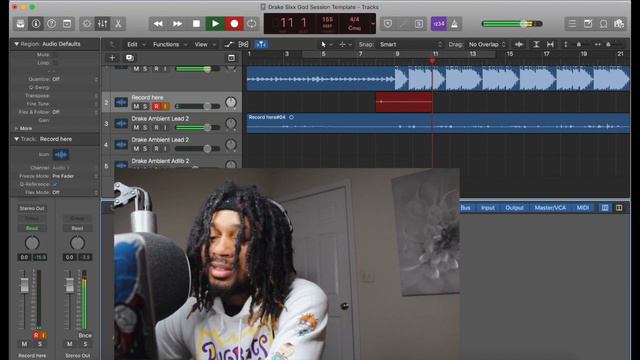The image size is (640, 360).
Task: Select the Record here#04 audio region
Action: [x=438, y=123]
